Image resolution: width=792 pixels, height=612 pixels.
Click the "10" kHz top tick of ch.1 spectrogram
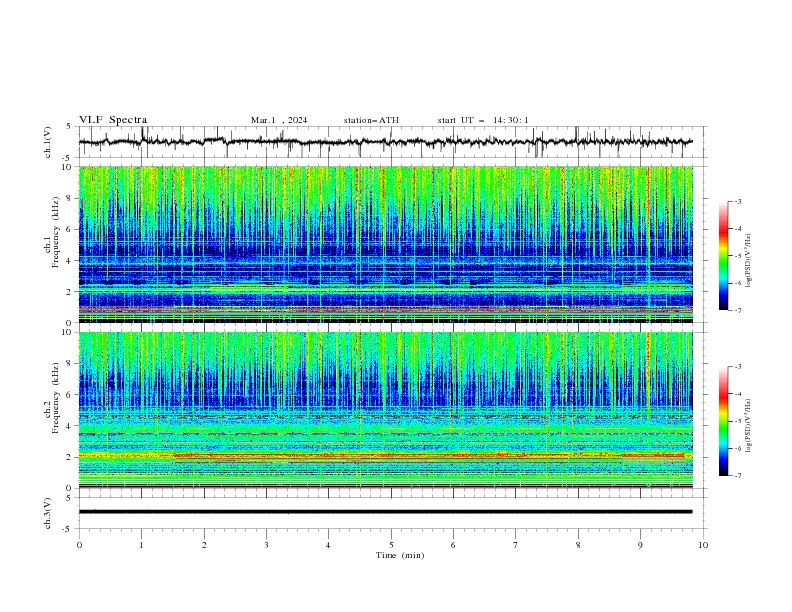[x=67, y=167]
